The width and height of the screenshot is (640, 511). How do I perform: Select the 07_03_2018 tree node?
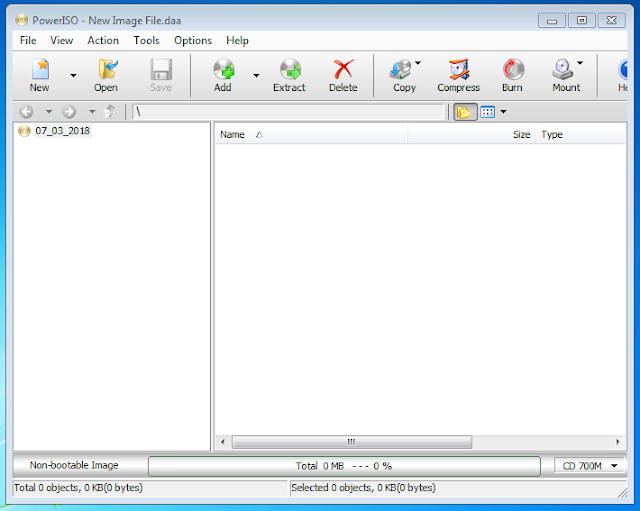[62, 131]
